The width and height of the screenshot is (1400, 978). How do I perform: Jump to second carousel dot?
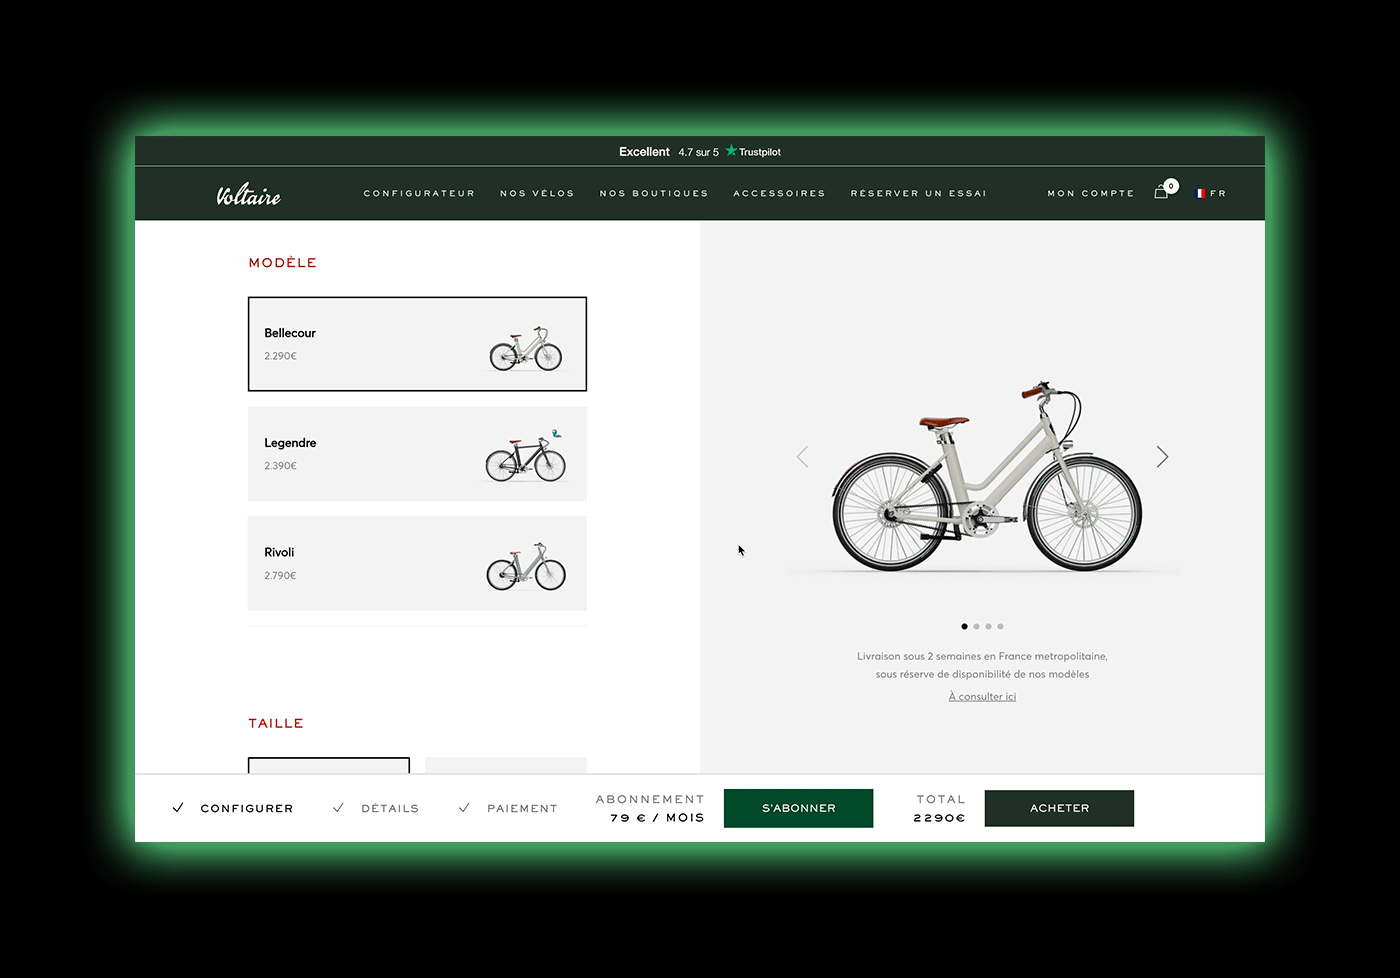(976, 627)
